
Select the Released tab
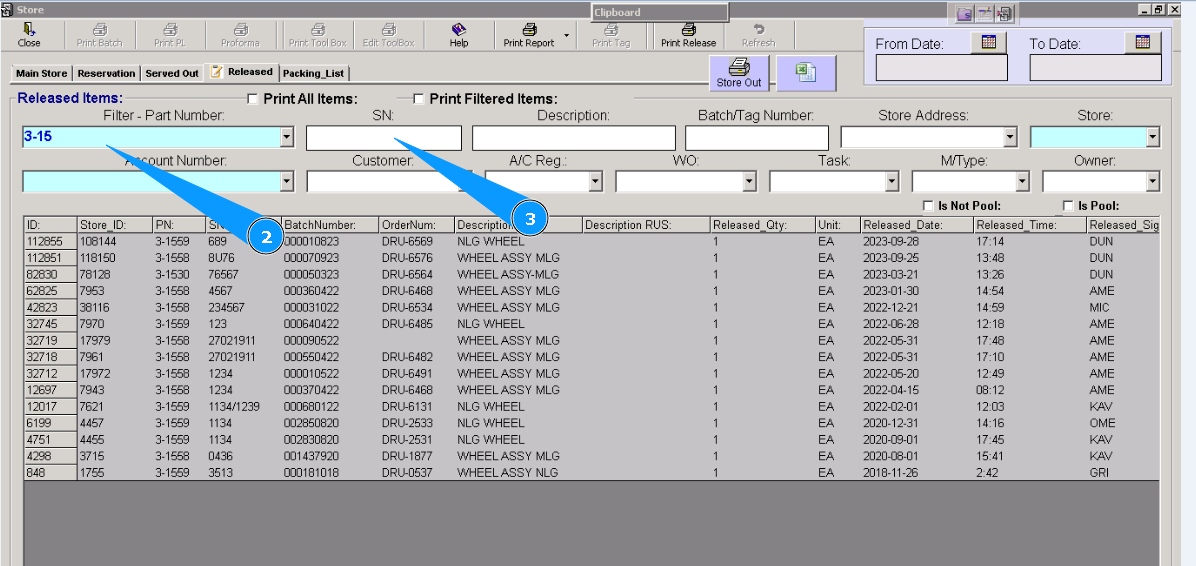242,72
